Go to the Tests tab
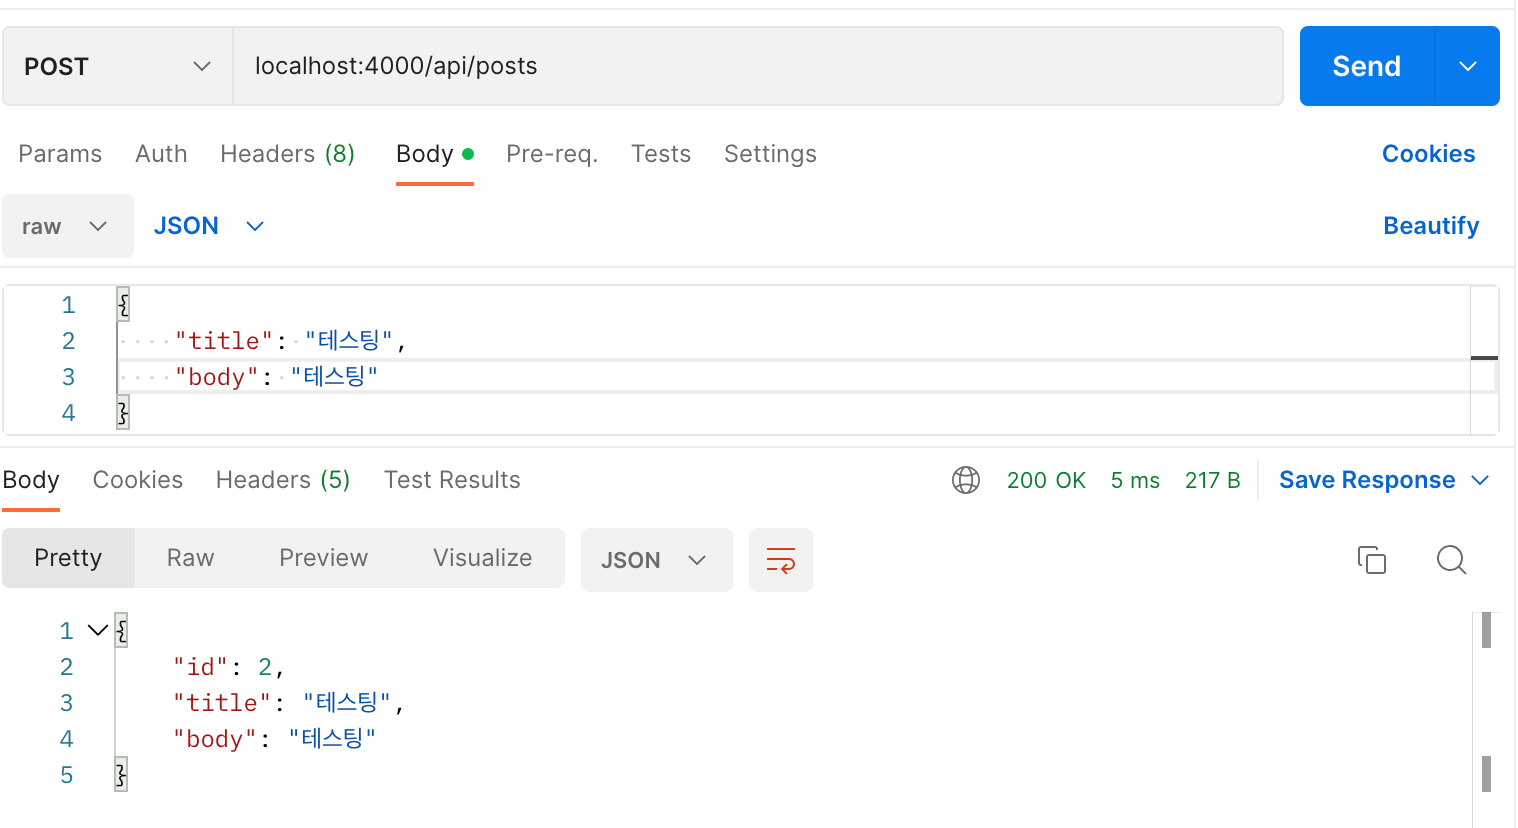 pyautogui.click(x=661, y=154)
